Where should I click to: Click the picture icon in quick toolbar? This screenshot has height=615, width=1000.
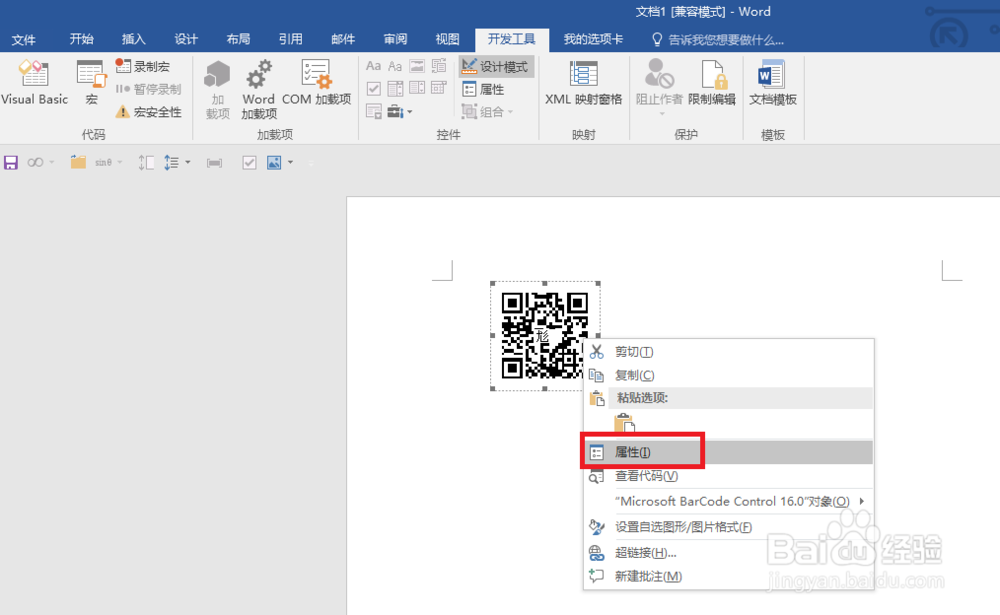coord(274,163)
